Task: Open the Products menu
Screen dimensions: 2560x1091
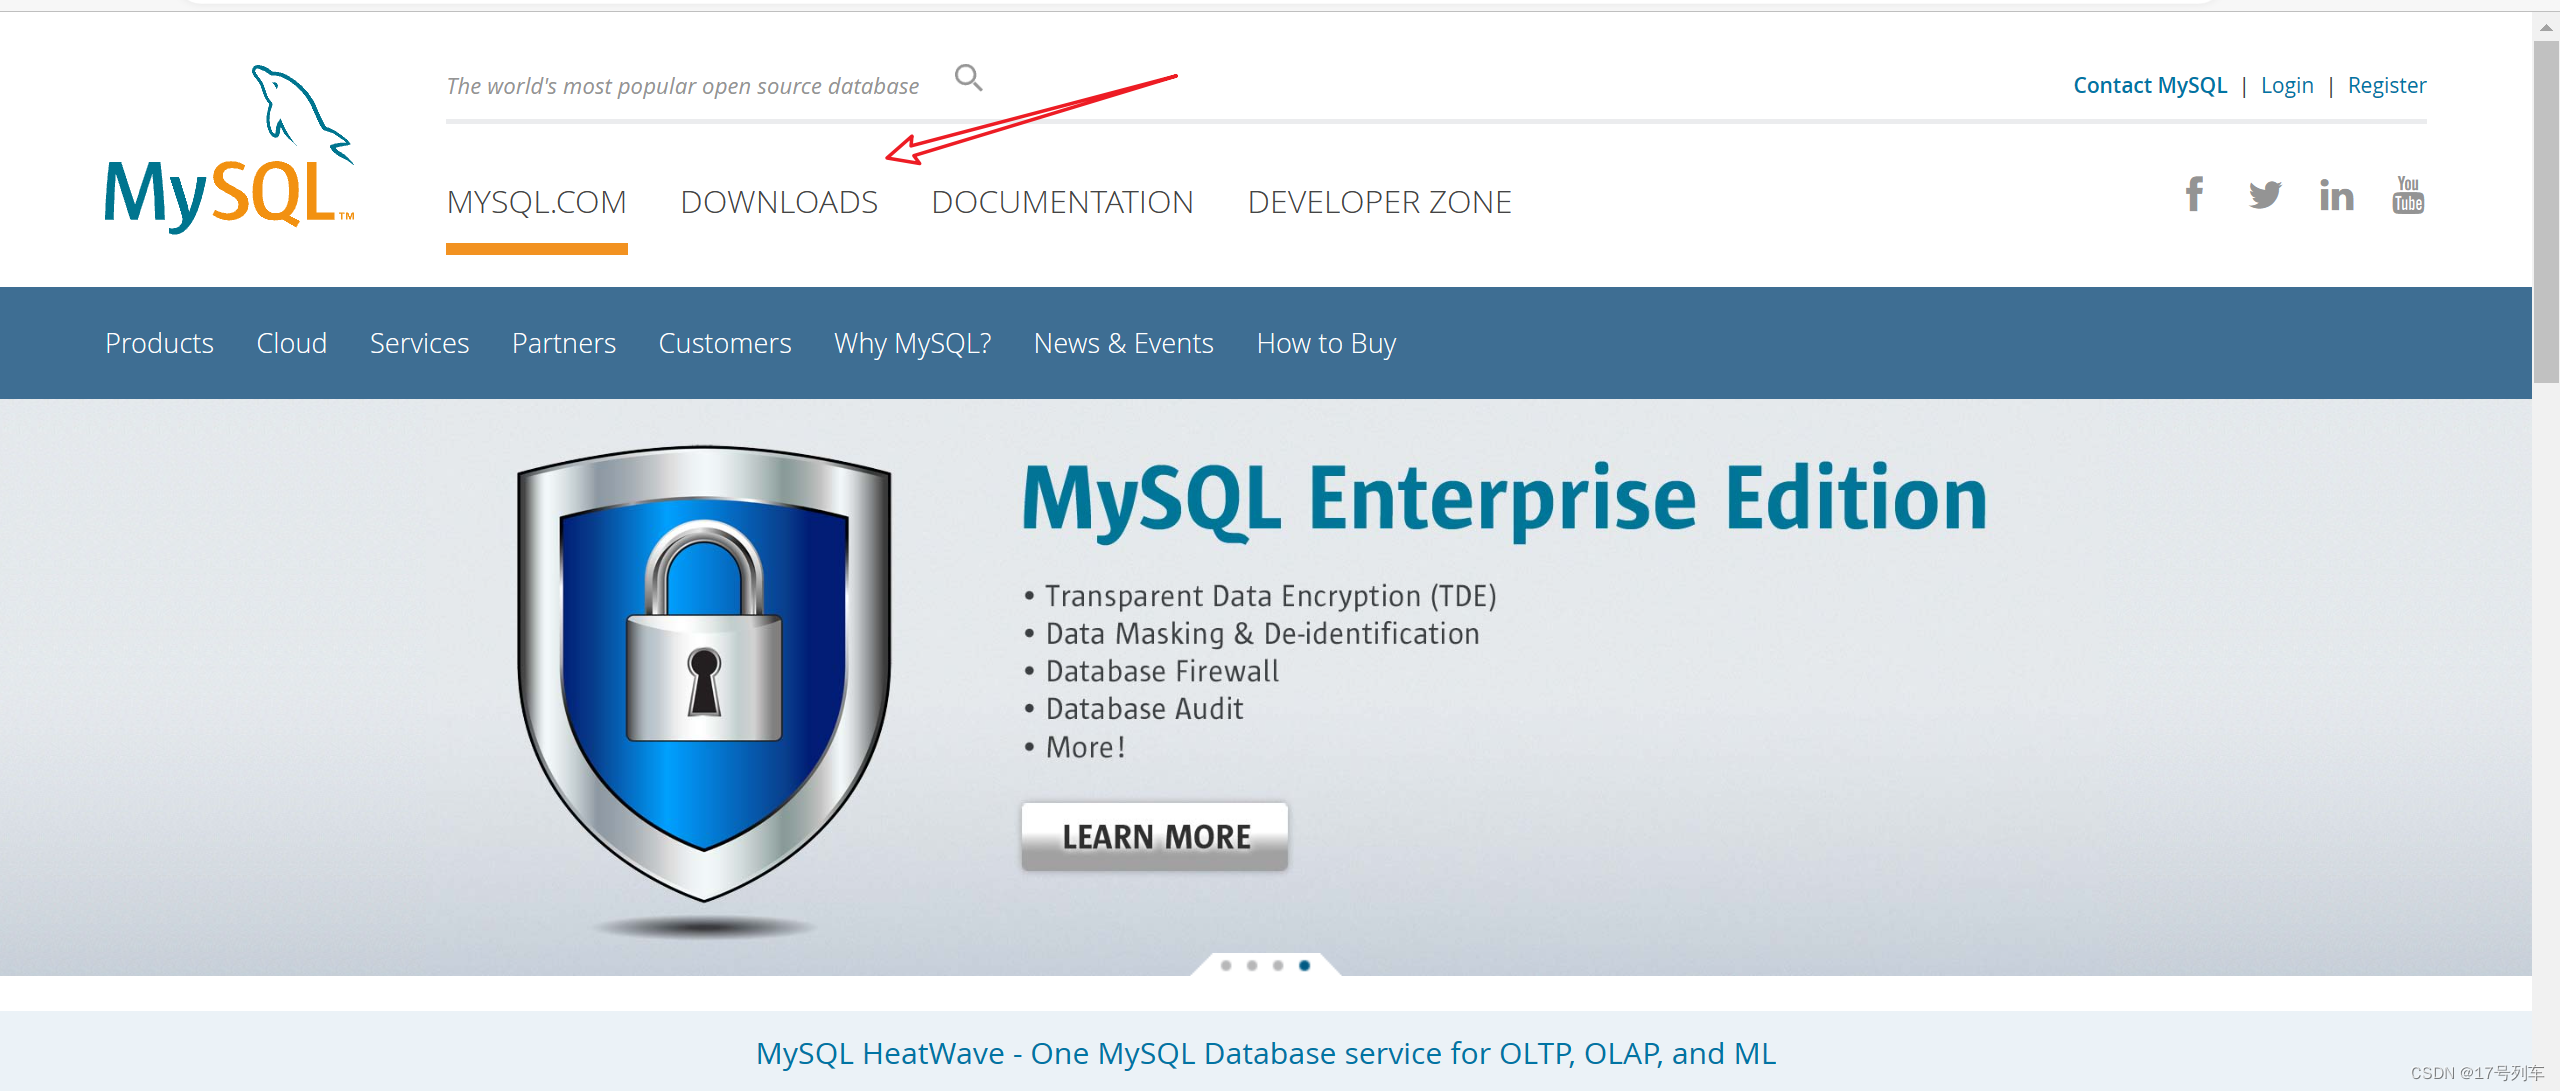Action: (159, 343)
